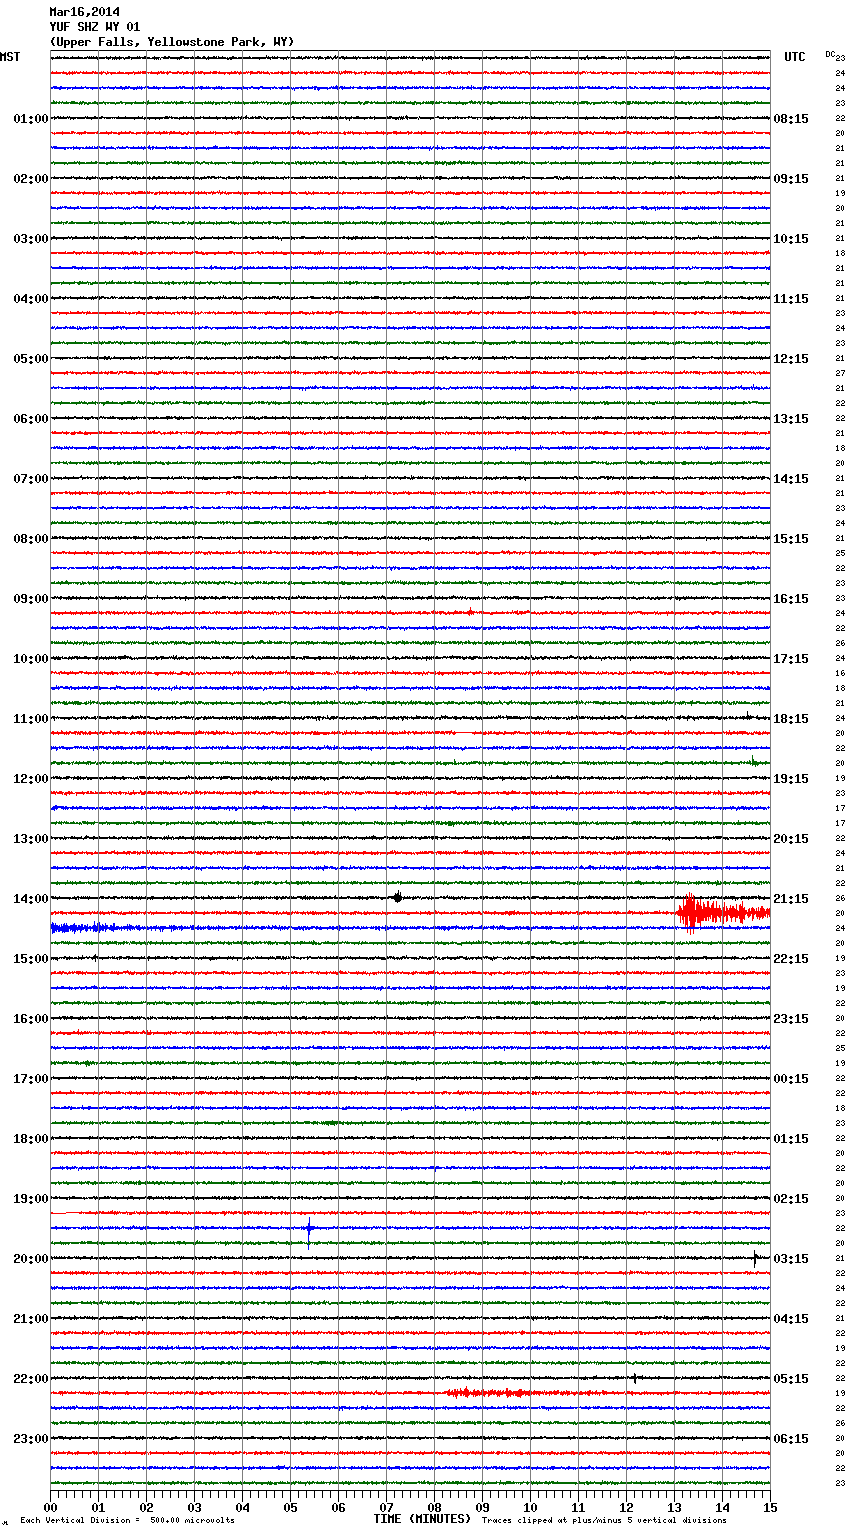
Task: Click the blue spike on the 19:30 trace
Action: [309, 1232]
